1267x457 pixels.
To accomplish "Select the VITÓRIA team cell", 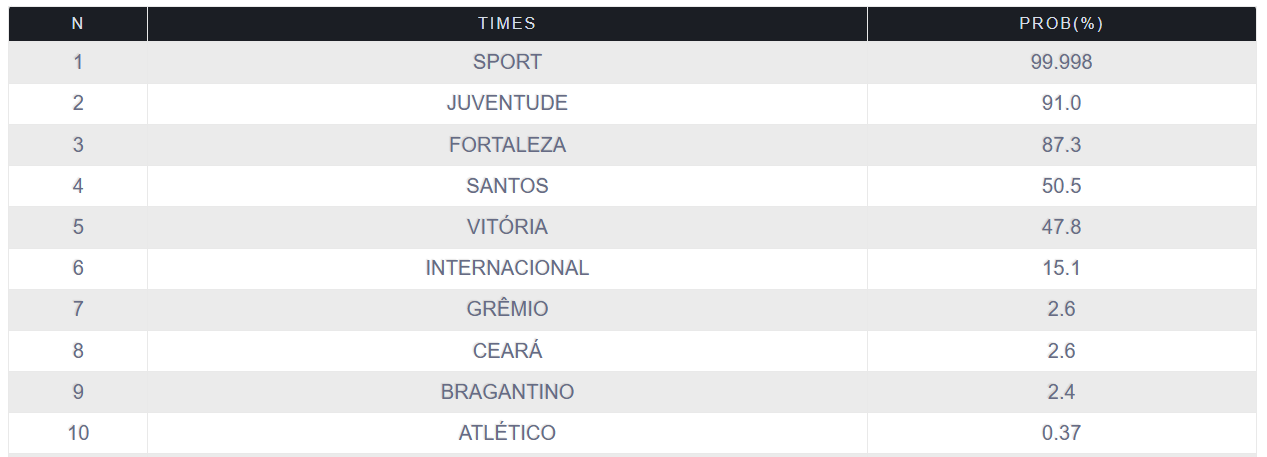I will click(507, 227).
